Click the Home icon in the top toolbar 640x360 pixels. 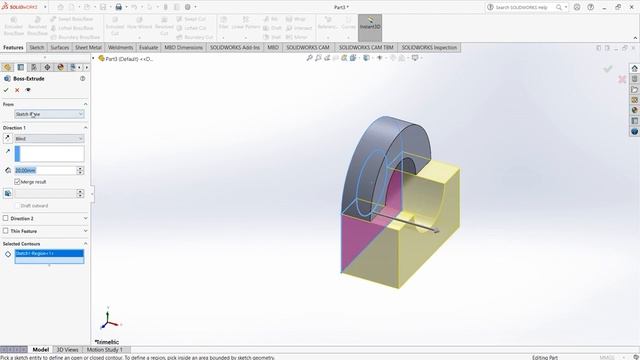point(60,7)
